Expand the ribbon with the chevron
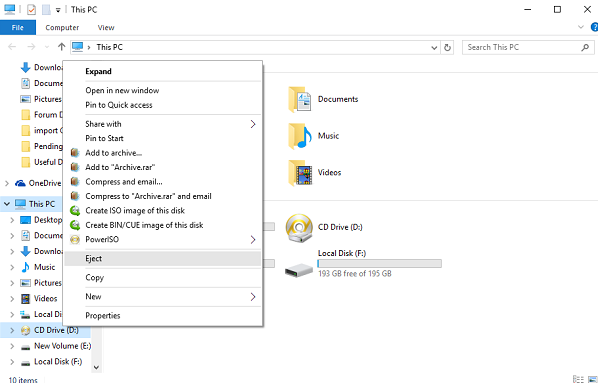598x383 pixels. pyautogui.click(x=580, y=27)
